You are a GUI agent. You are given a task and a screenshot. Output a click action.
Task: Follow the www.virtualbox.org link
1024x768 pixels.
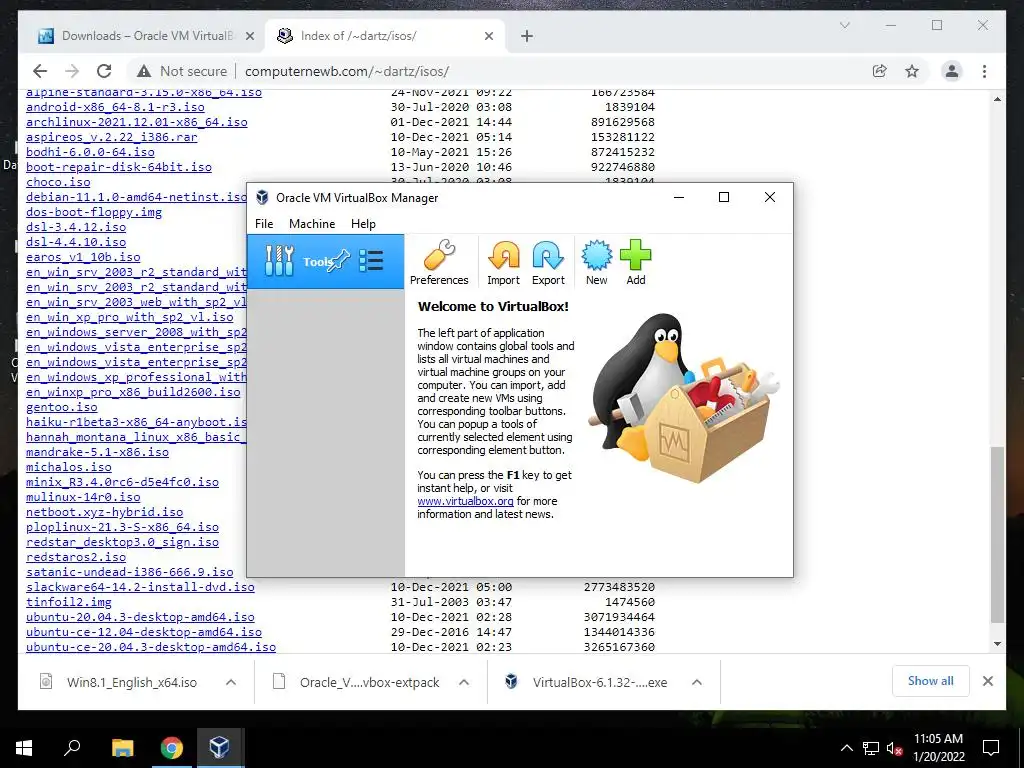click(465, 501)
